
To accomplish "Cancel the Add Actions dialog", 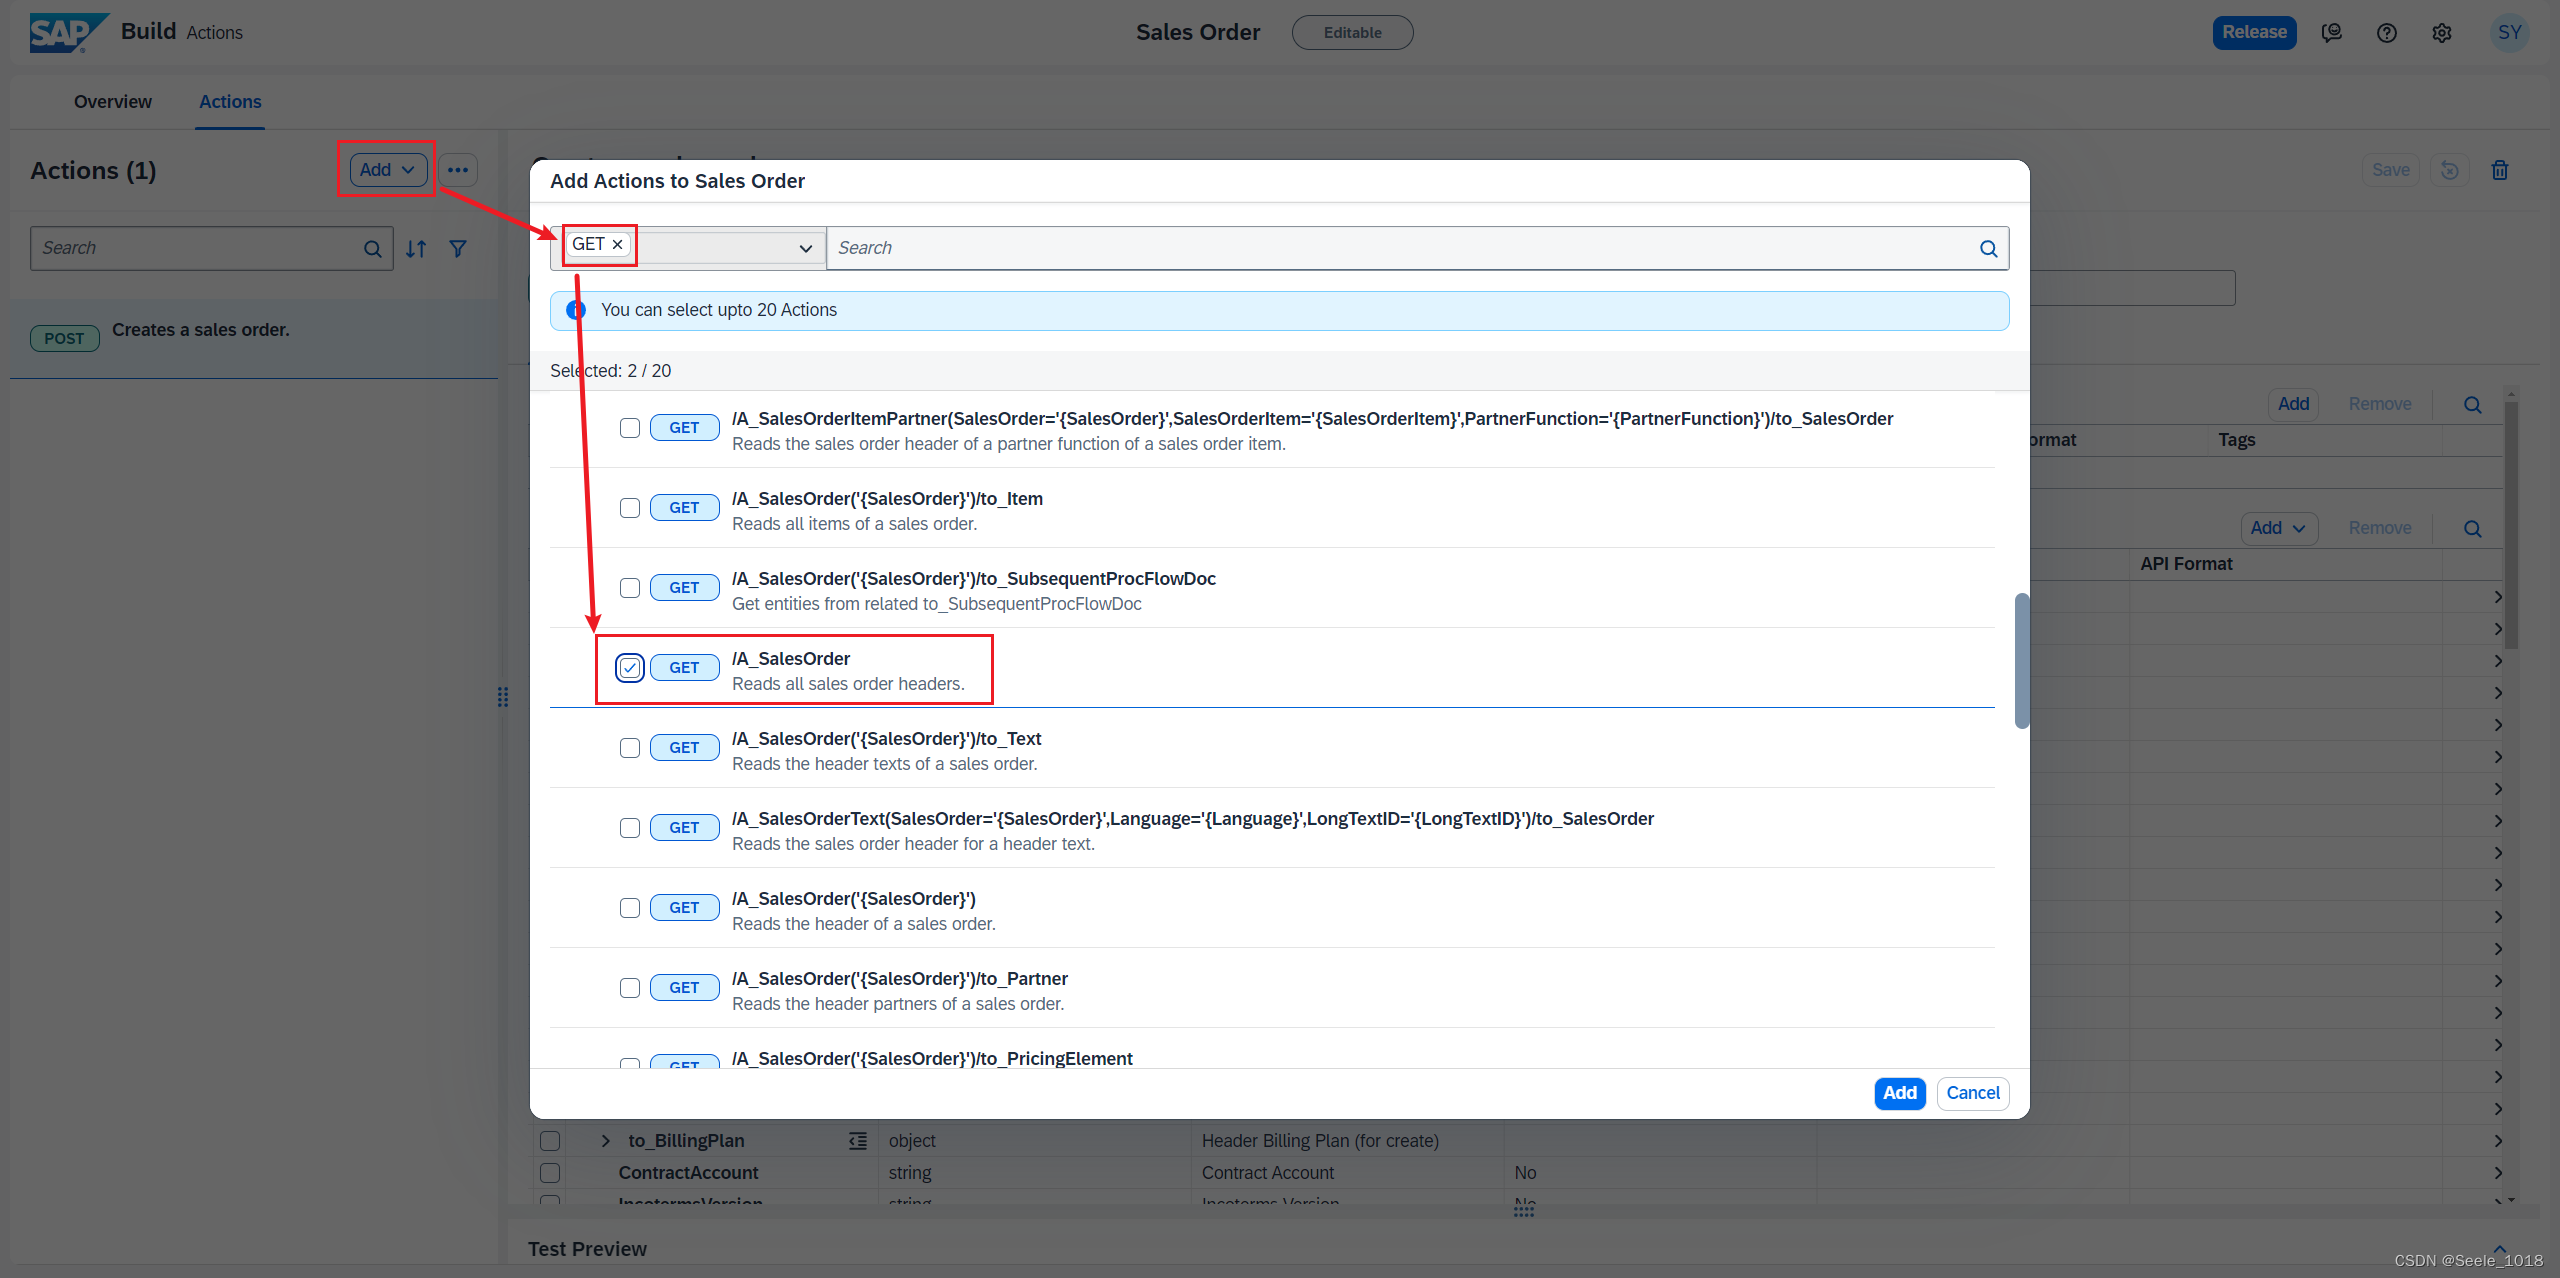I will pyautogui.click(x=1973, y=1093).
